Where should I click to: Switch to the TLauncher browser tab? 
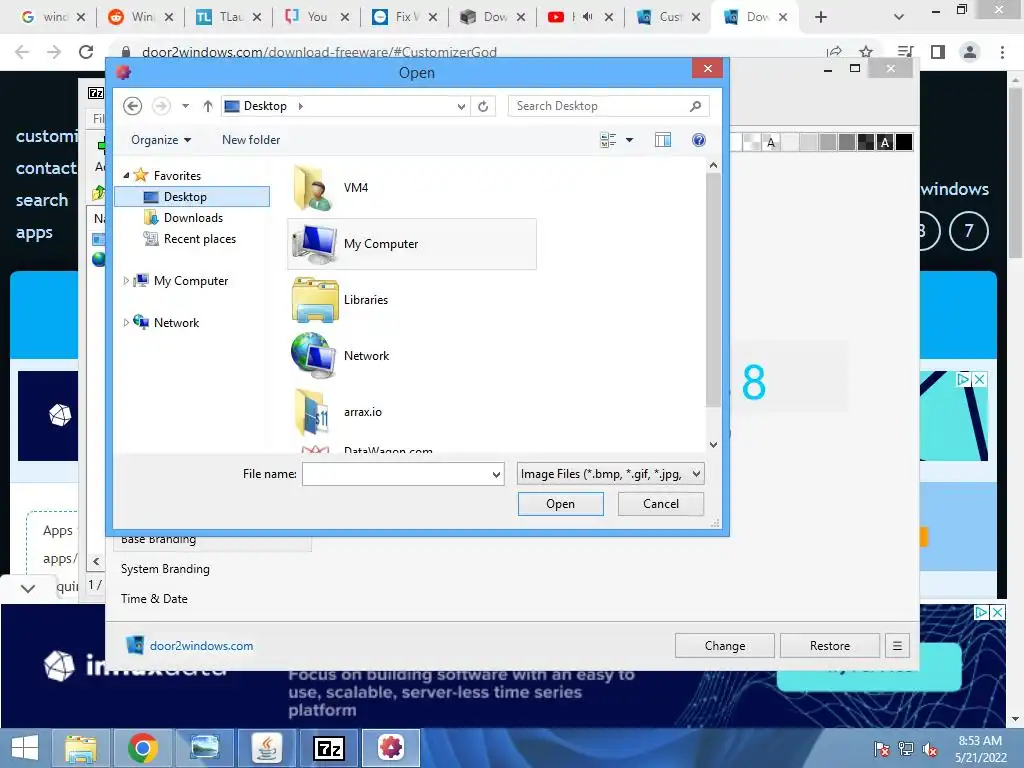[227, 17]
